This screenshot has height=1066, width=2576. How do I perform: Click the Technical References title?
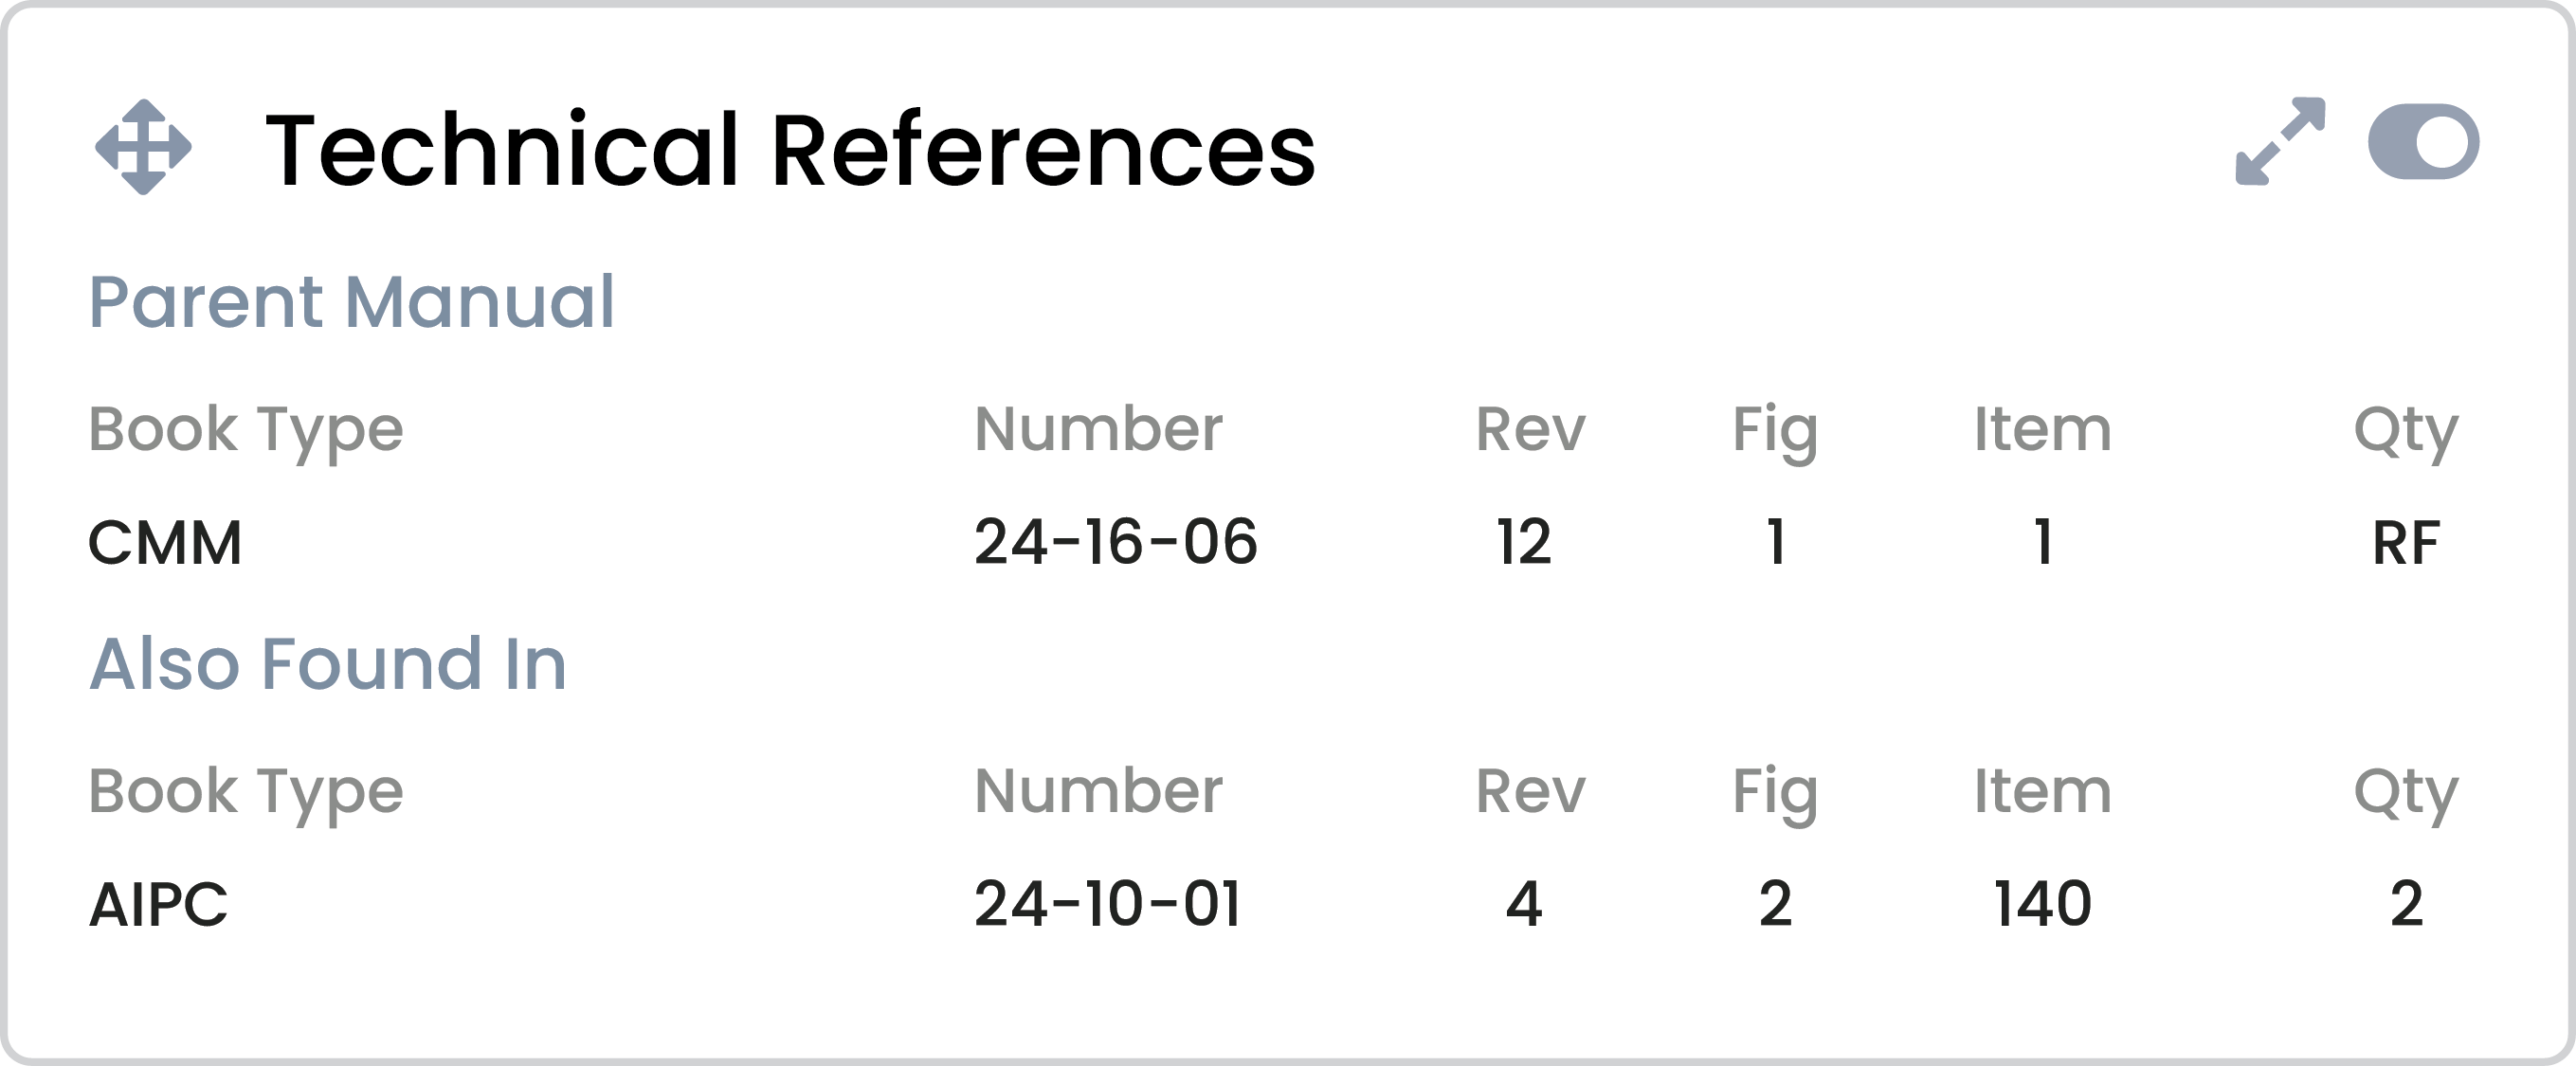coord(790,150)
